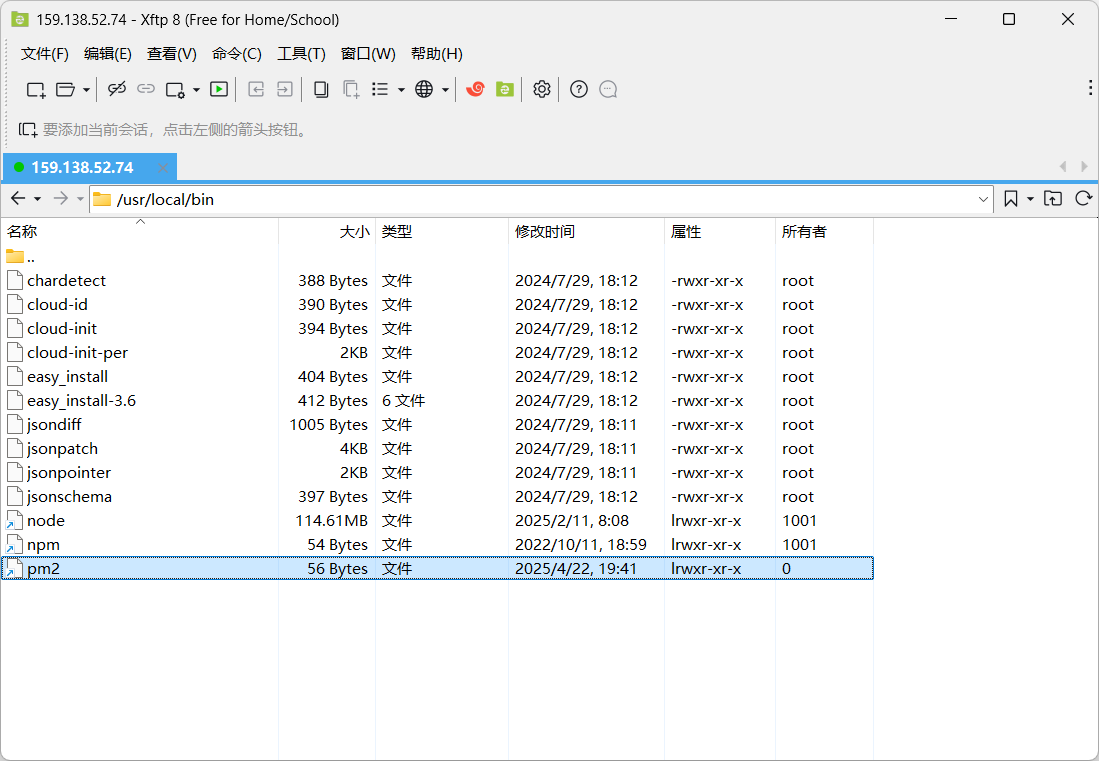Open the 窗口(W) menu
Image resolution: width=1099 pixels, height=761 pixels.
(x=368, y=54)
